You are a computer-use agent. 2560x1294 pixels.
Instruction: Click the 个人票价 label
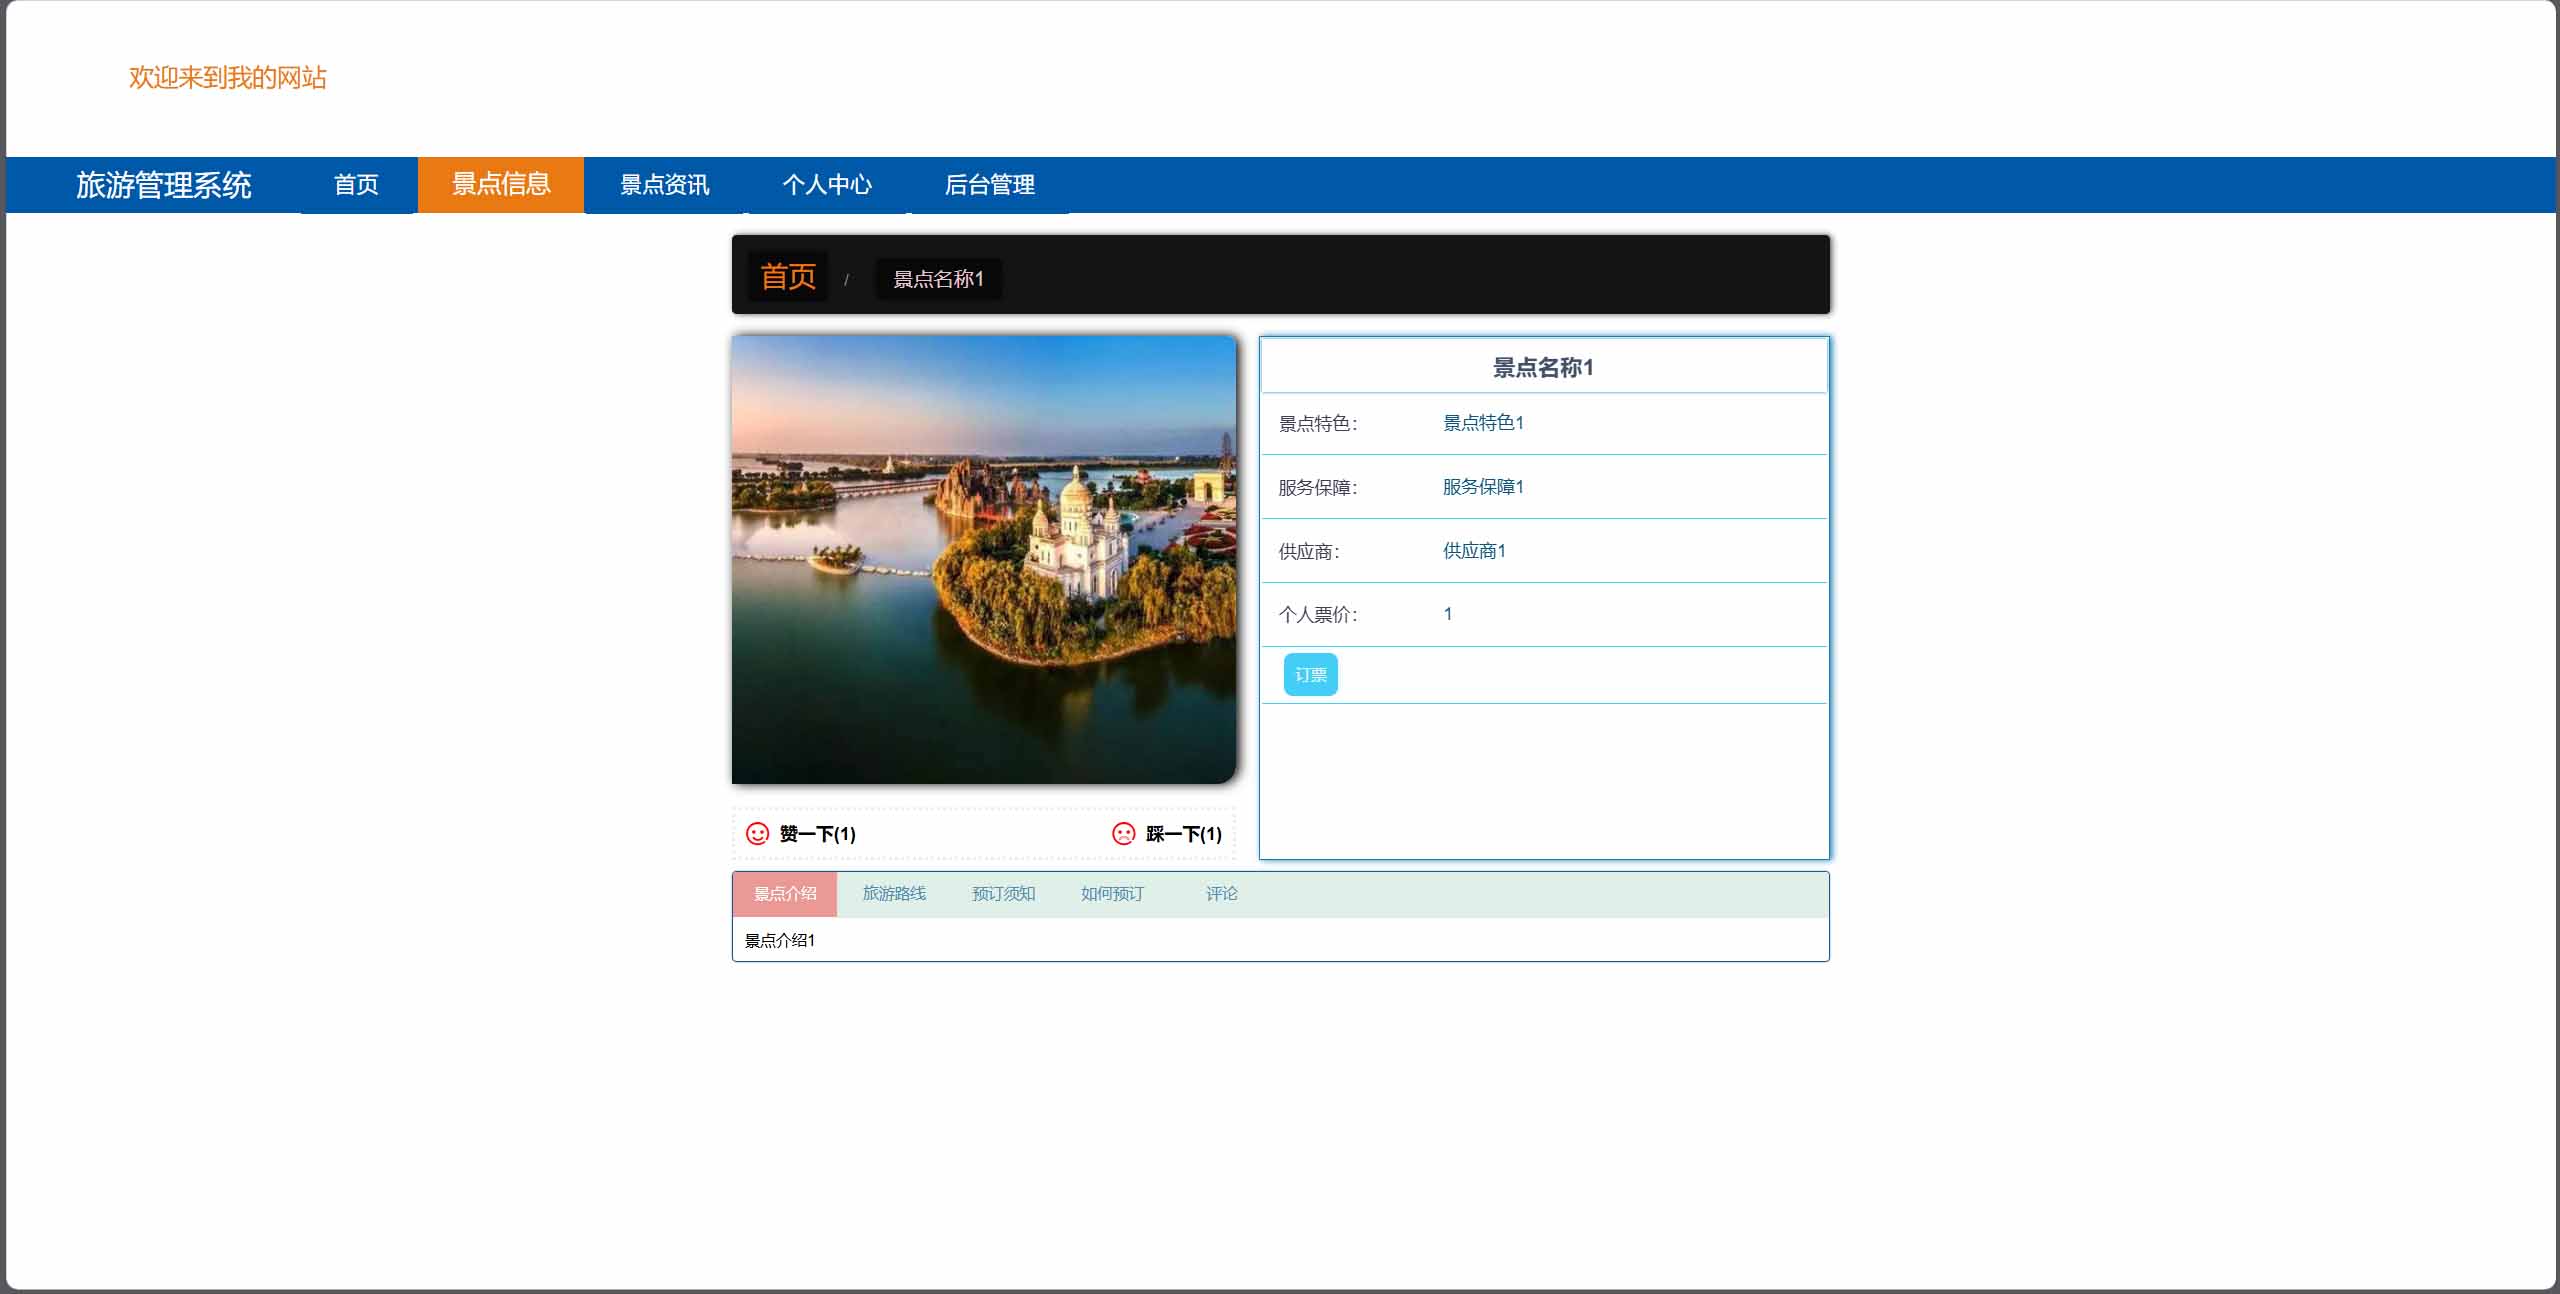point(1318,615)
